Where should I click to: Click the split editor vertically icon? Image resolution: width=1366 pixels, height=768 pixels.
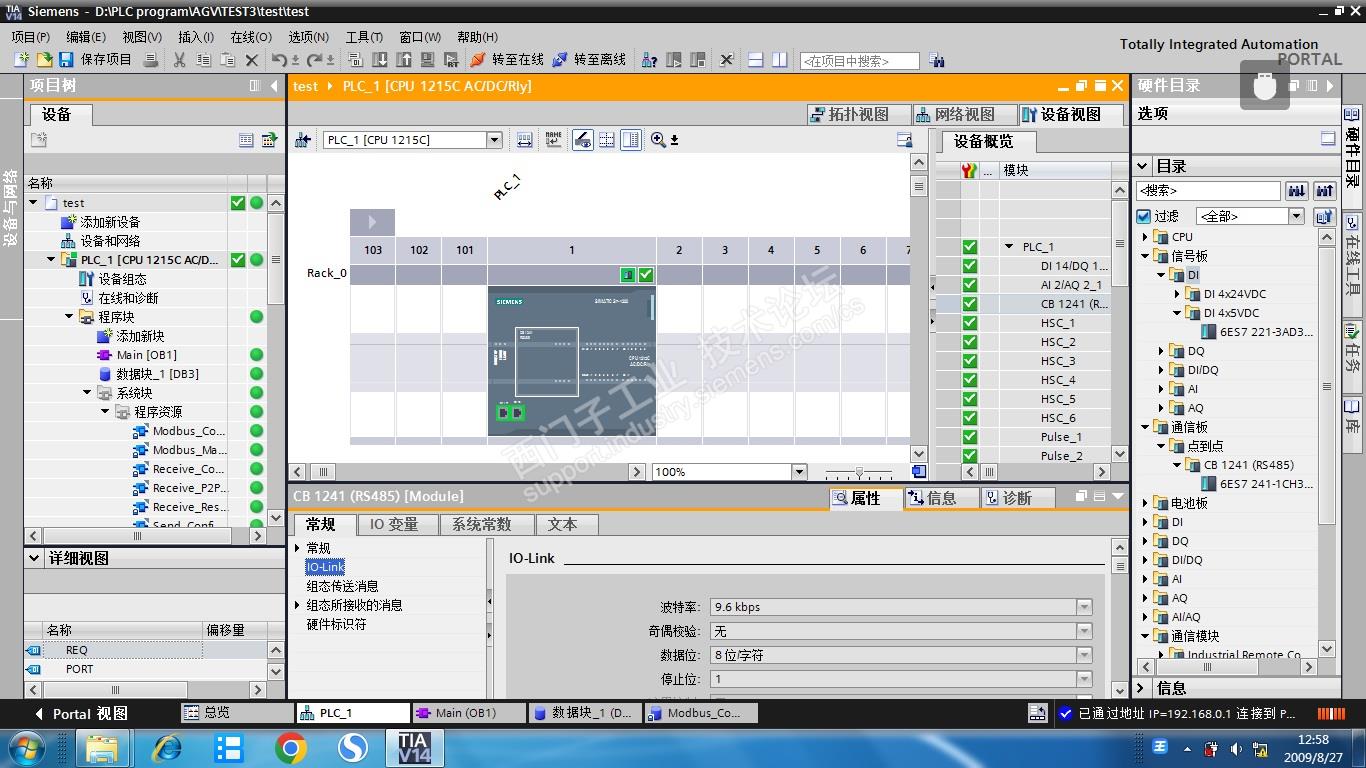pos(780,60)
